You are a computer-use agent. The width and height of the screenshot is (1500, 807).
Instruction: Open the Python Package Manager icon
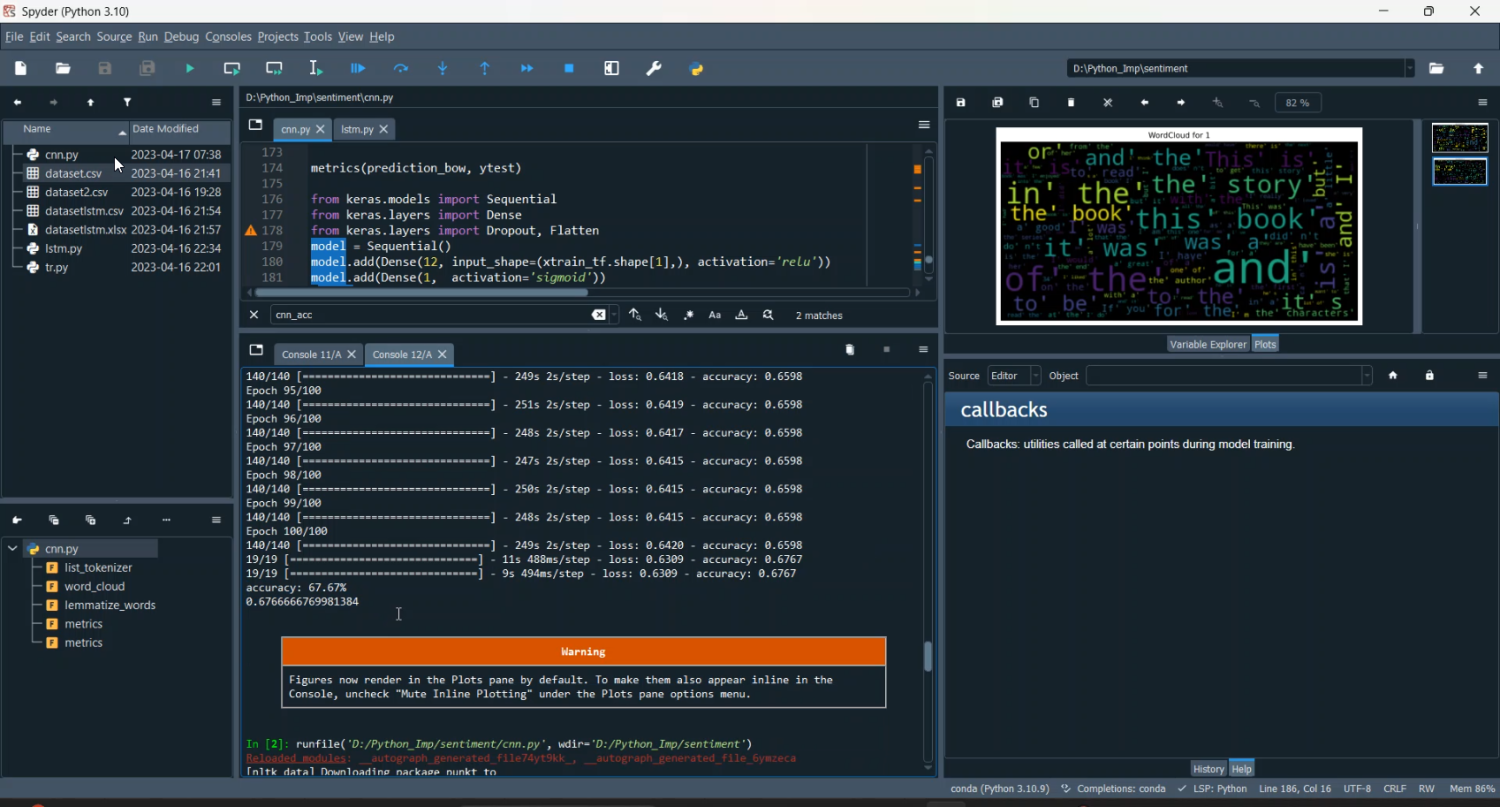click(x=696, y=68)
